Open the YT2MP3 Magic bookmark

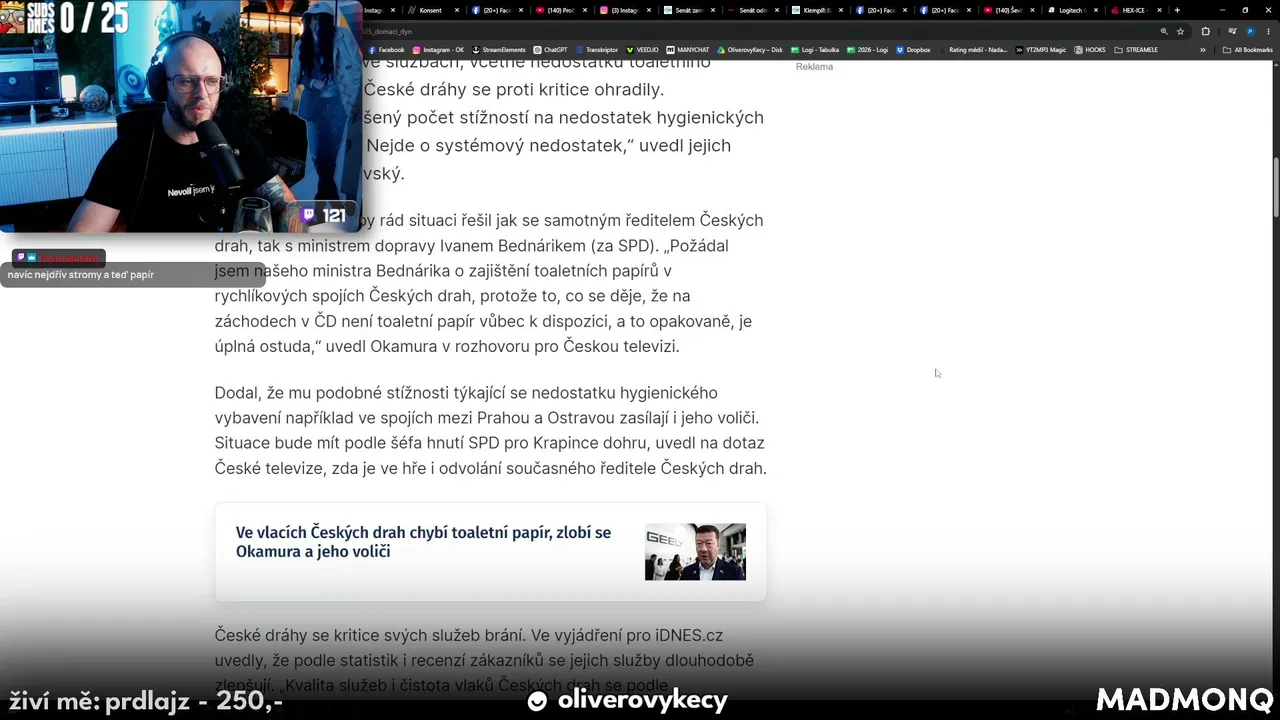pyautogui.click(x=1041, y=50)
